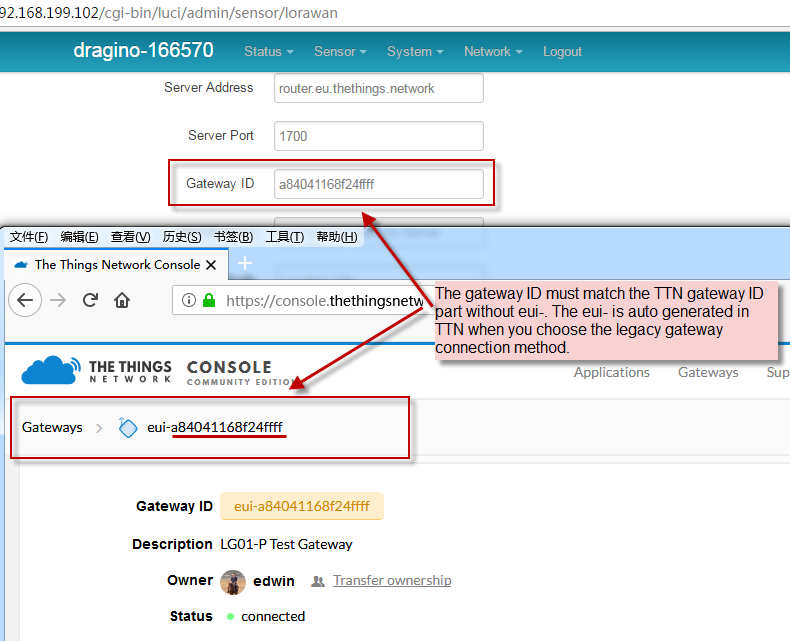Image resolution: width=790 pixels, height=641 pixels.
Task: Click the CONSOLE Community Edition heading
Action: point(240,373)
